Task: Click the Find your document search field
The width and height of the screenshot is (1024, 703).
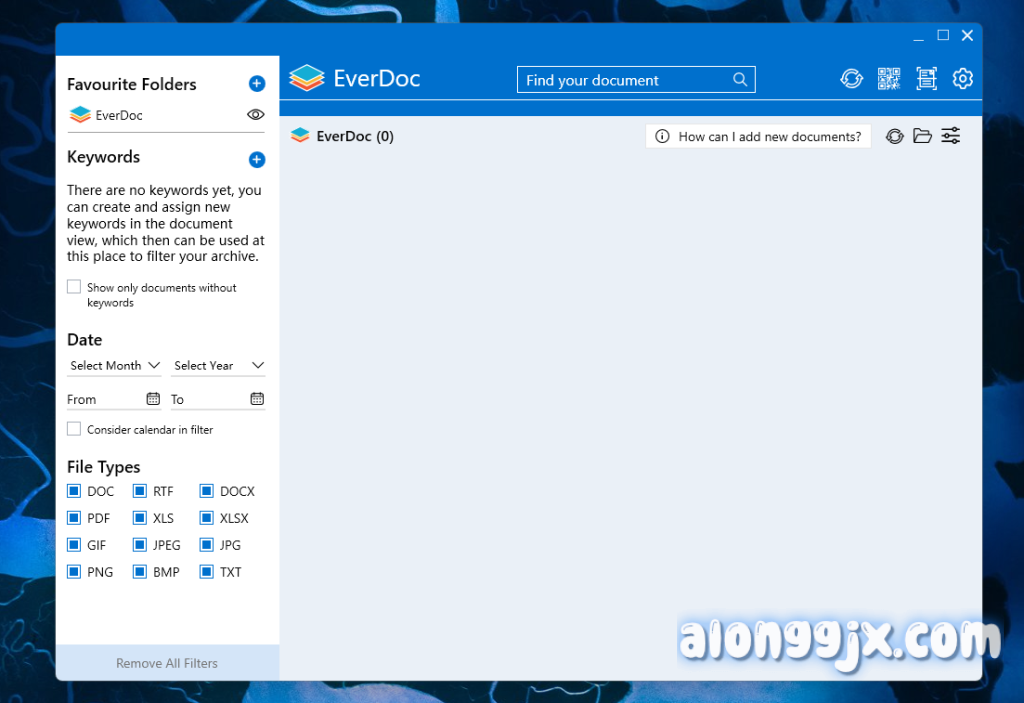Action: [625, 80]
